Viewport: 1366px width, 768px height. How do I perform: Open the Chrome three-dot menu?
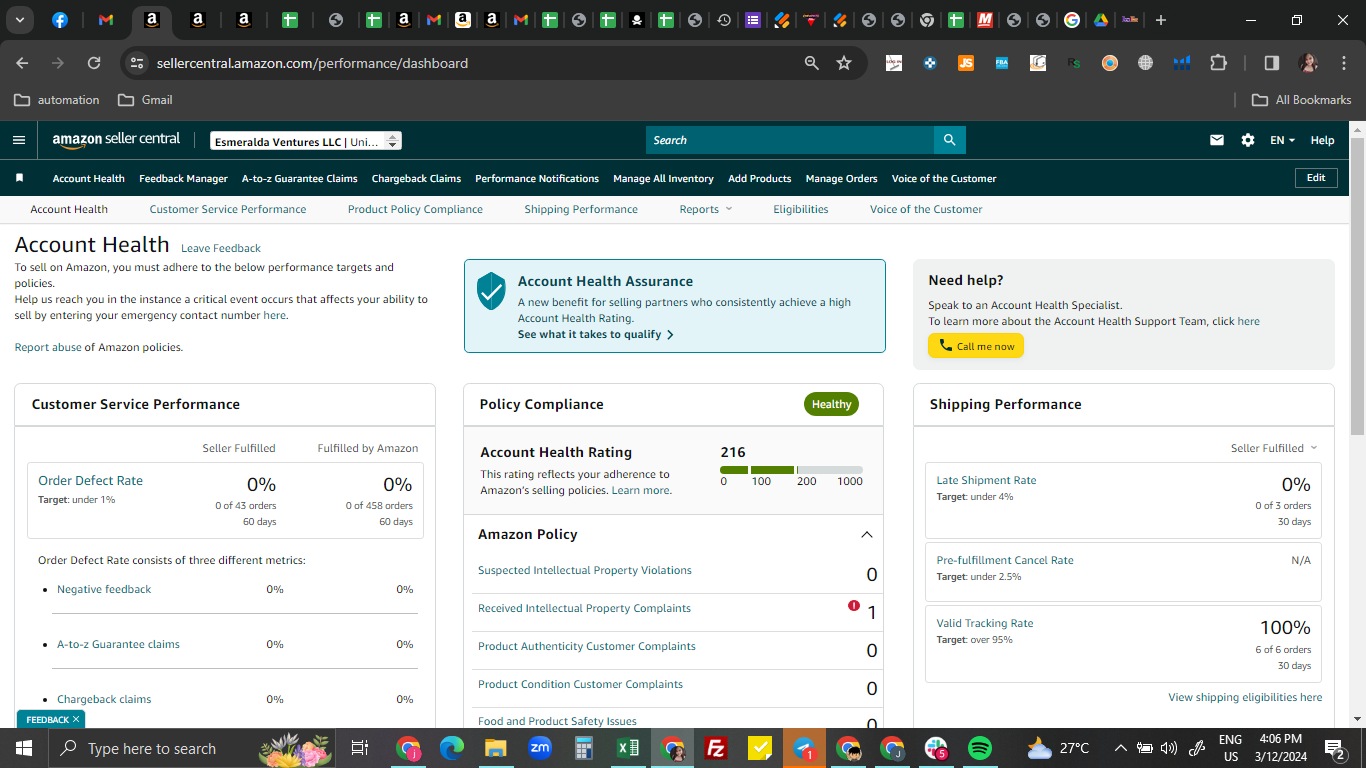point(1342,63)
